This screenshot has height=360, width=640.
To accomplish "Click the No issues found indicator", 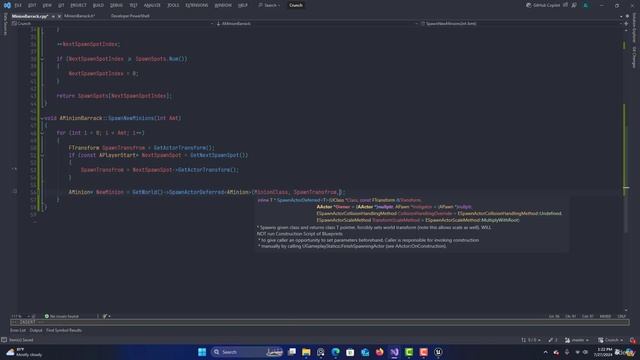I will tap(62, 316).
